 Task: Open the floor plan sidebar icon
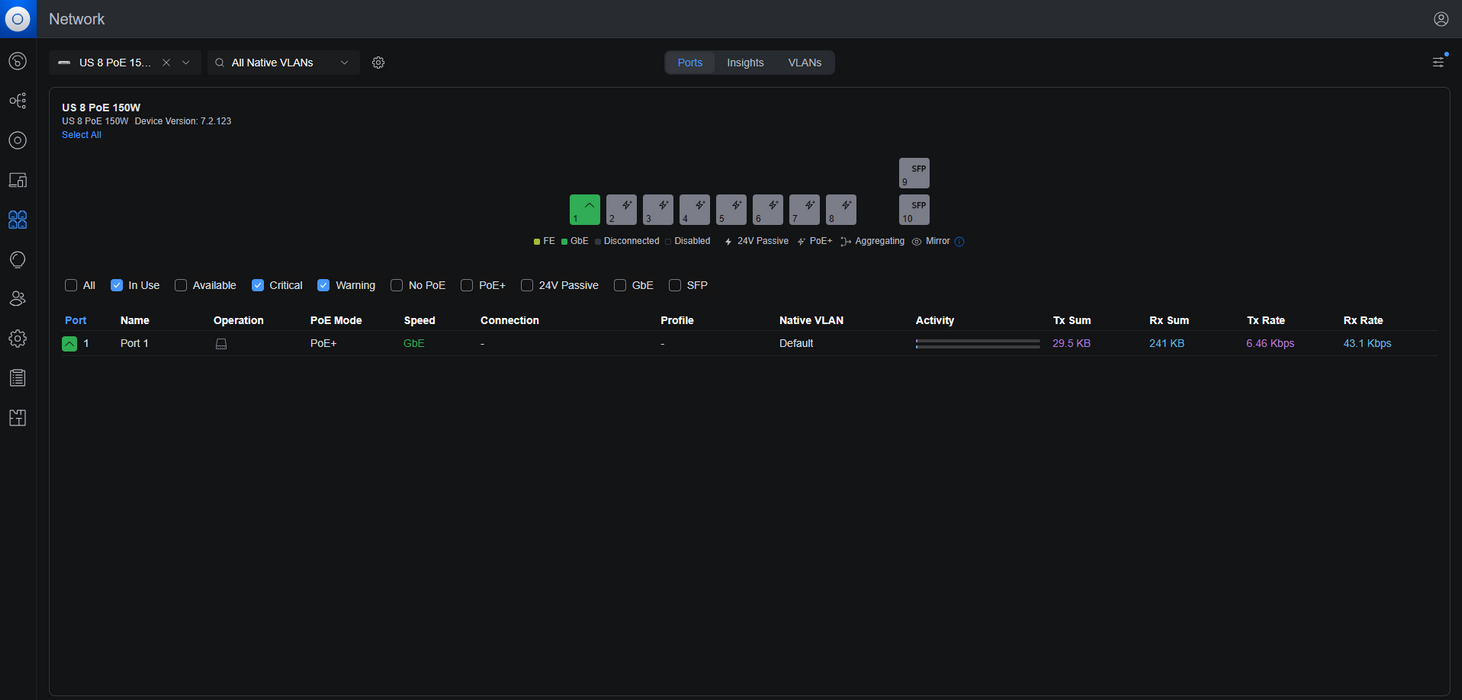(18, 418)
